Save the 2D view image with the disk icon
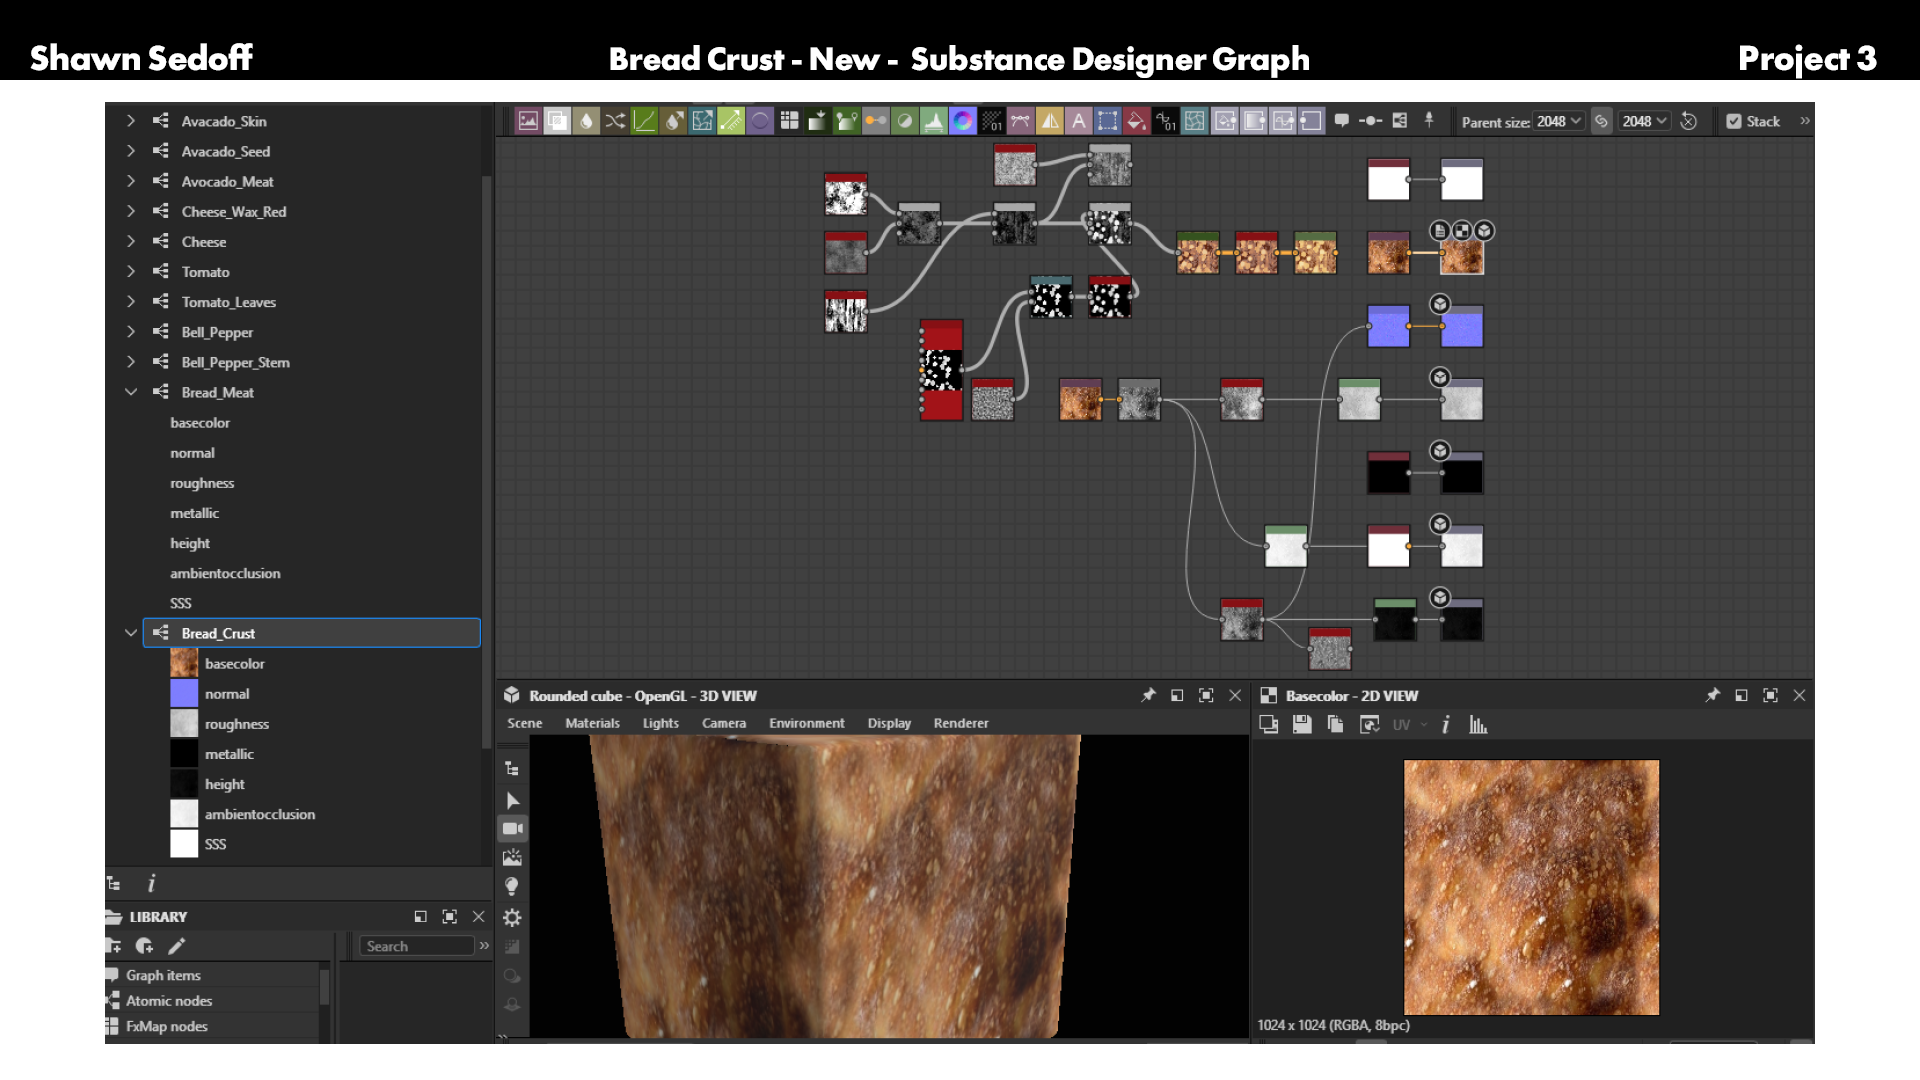This screenshot has height=1080, width=1920. pyautogui.click(x=1302, y=725)
